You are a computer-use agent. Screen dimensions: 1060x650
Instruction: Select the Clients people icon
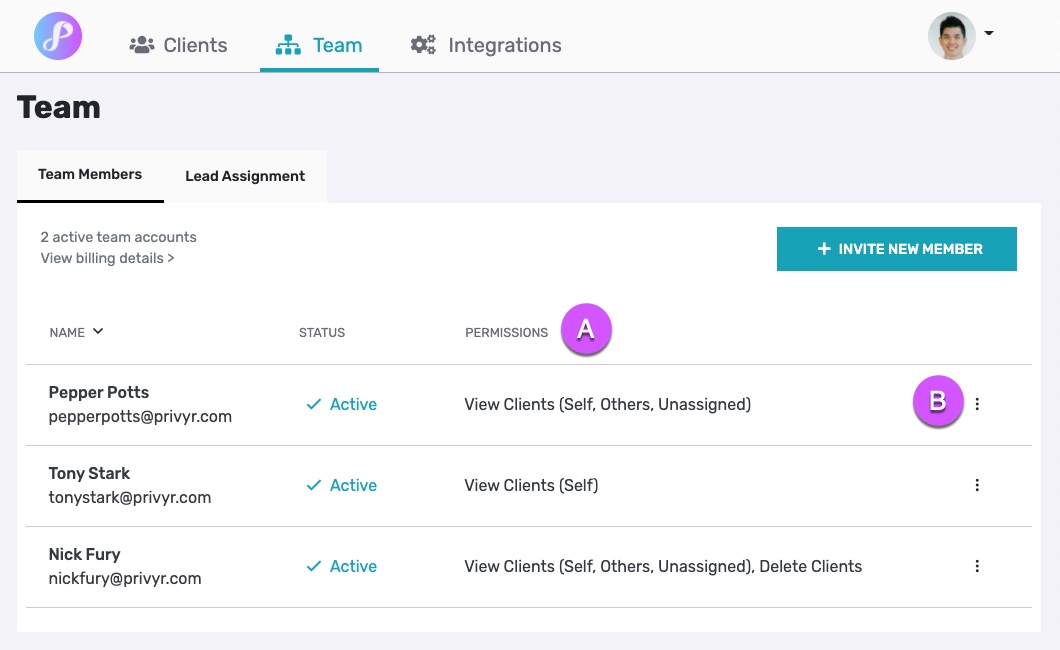(x=141, y=44)
